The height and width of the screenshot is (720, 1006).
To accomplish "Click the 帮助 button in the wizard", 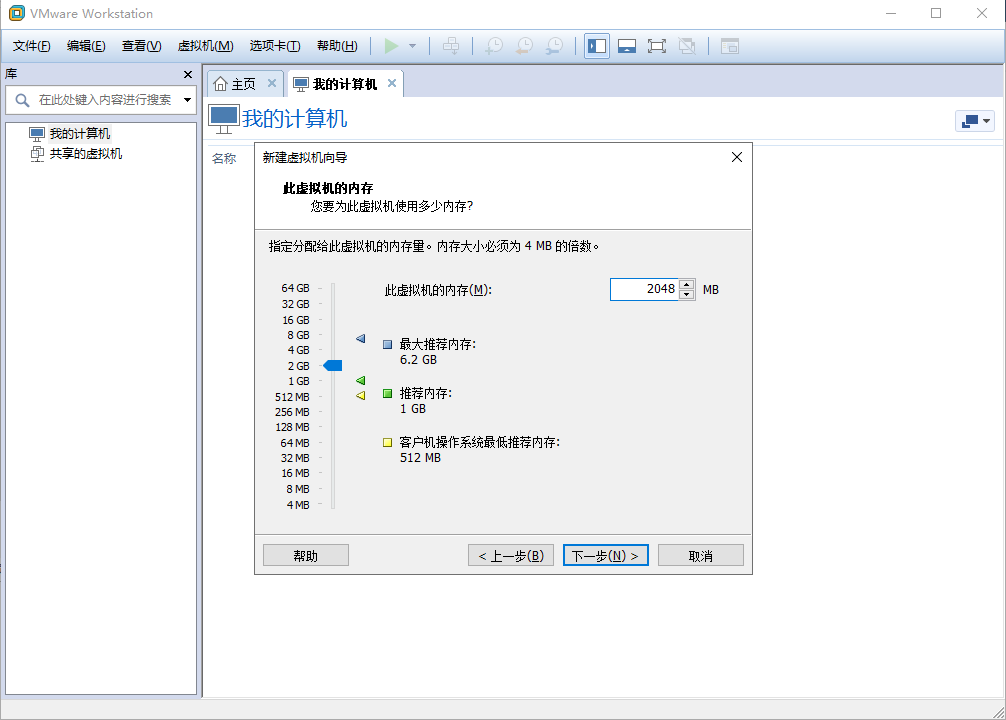I will coord(306,556).
